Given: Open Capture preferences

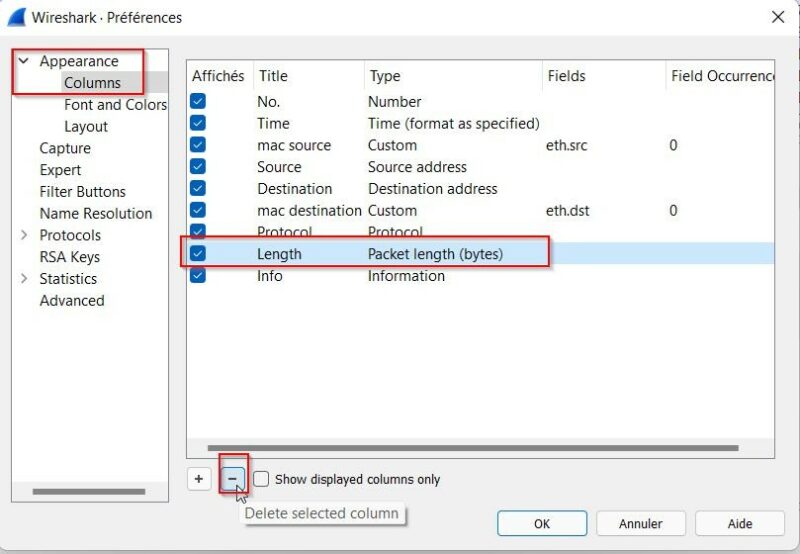Looking at the screenshot, I should coord(65,148).
